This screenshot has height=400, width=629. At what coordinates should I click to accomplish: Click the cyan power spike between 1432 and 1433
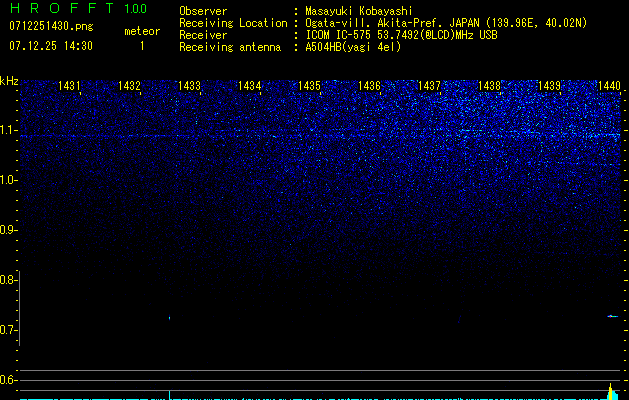(169, 394)
